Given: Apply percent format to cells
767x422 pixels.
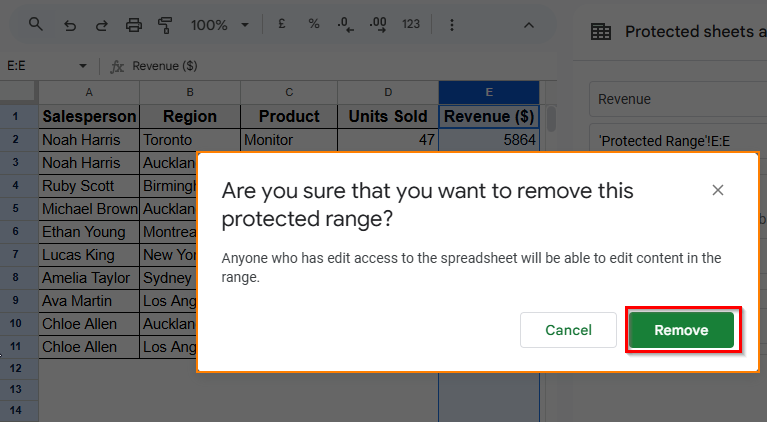Looking at the screenshot, I should (314, 24).
